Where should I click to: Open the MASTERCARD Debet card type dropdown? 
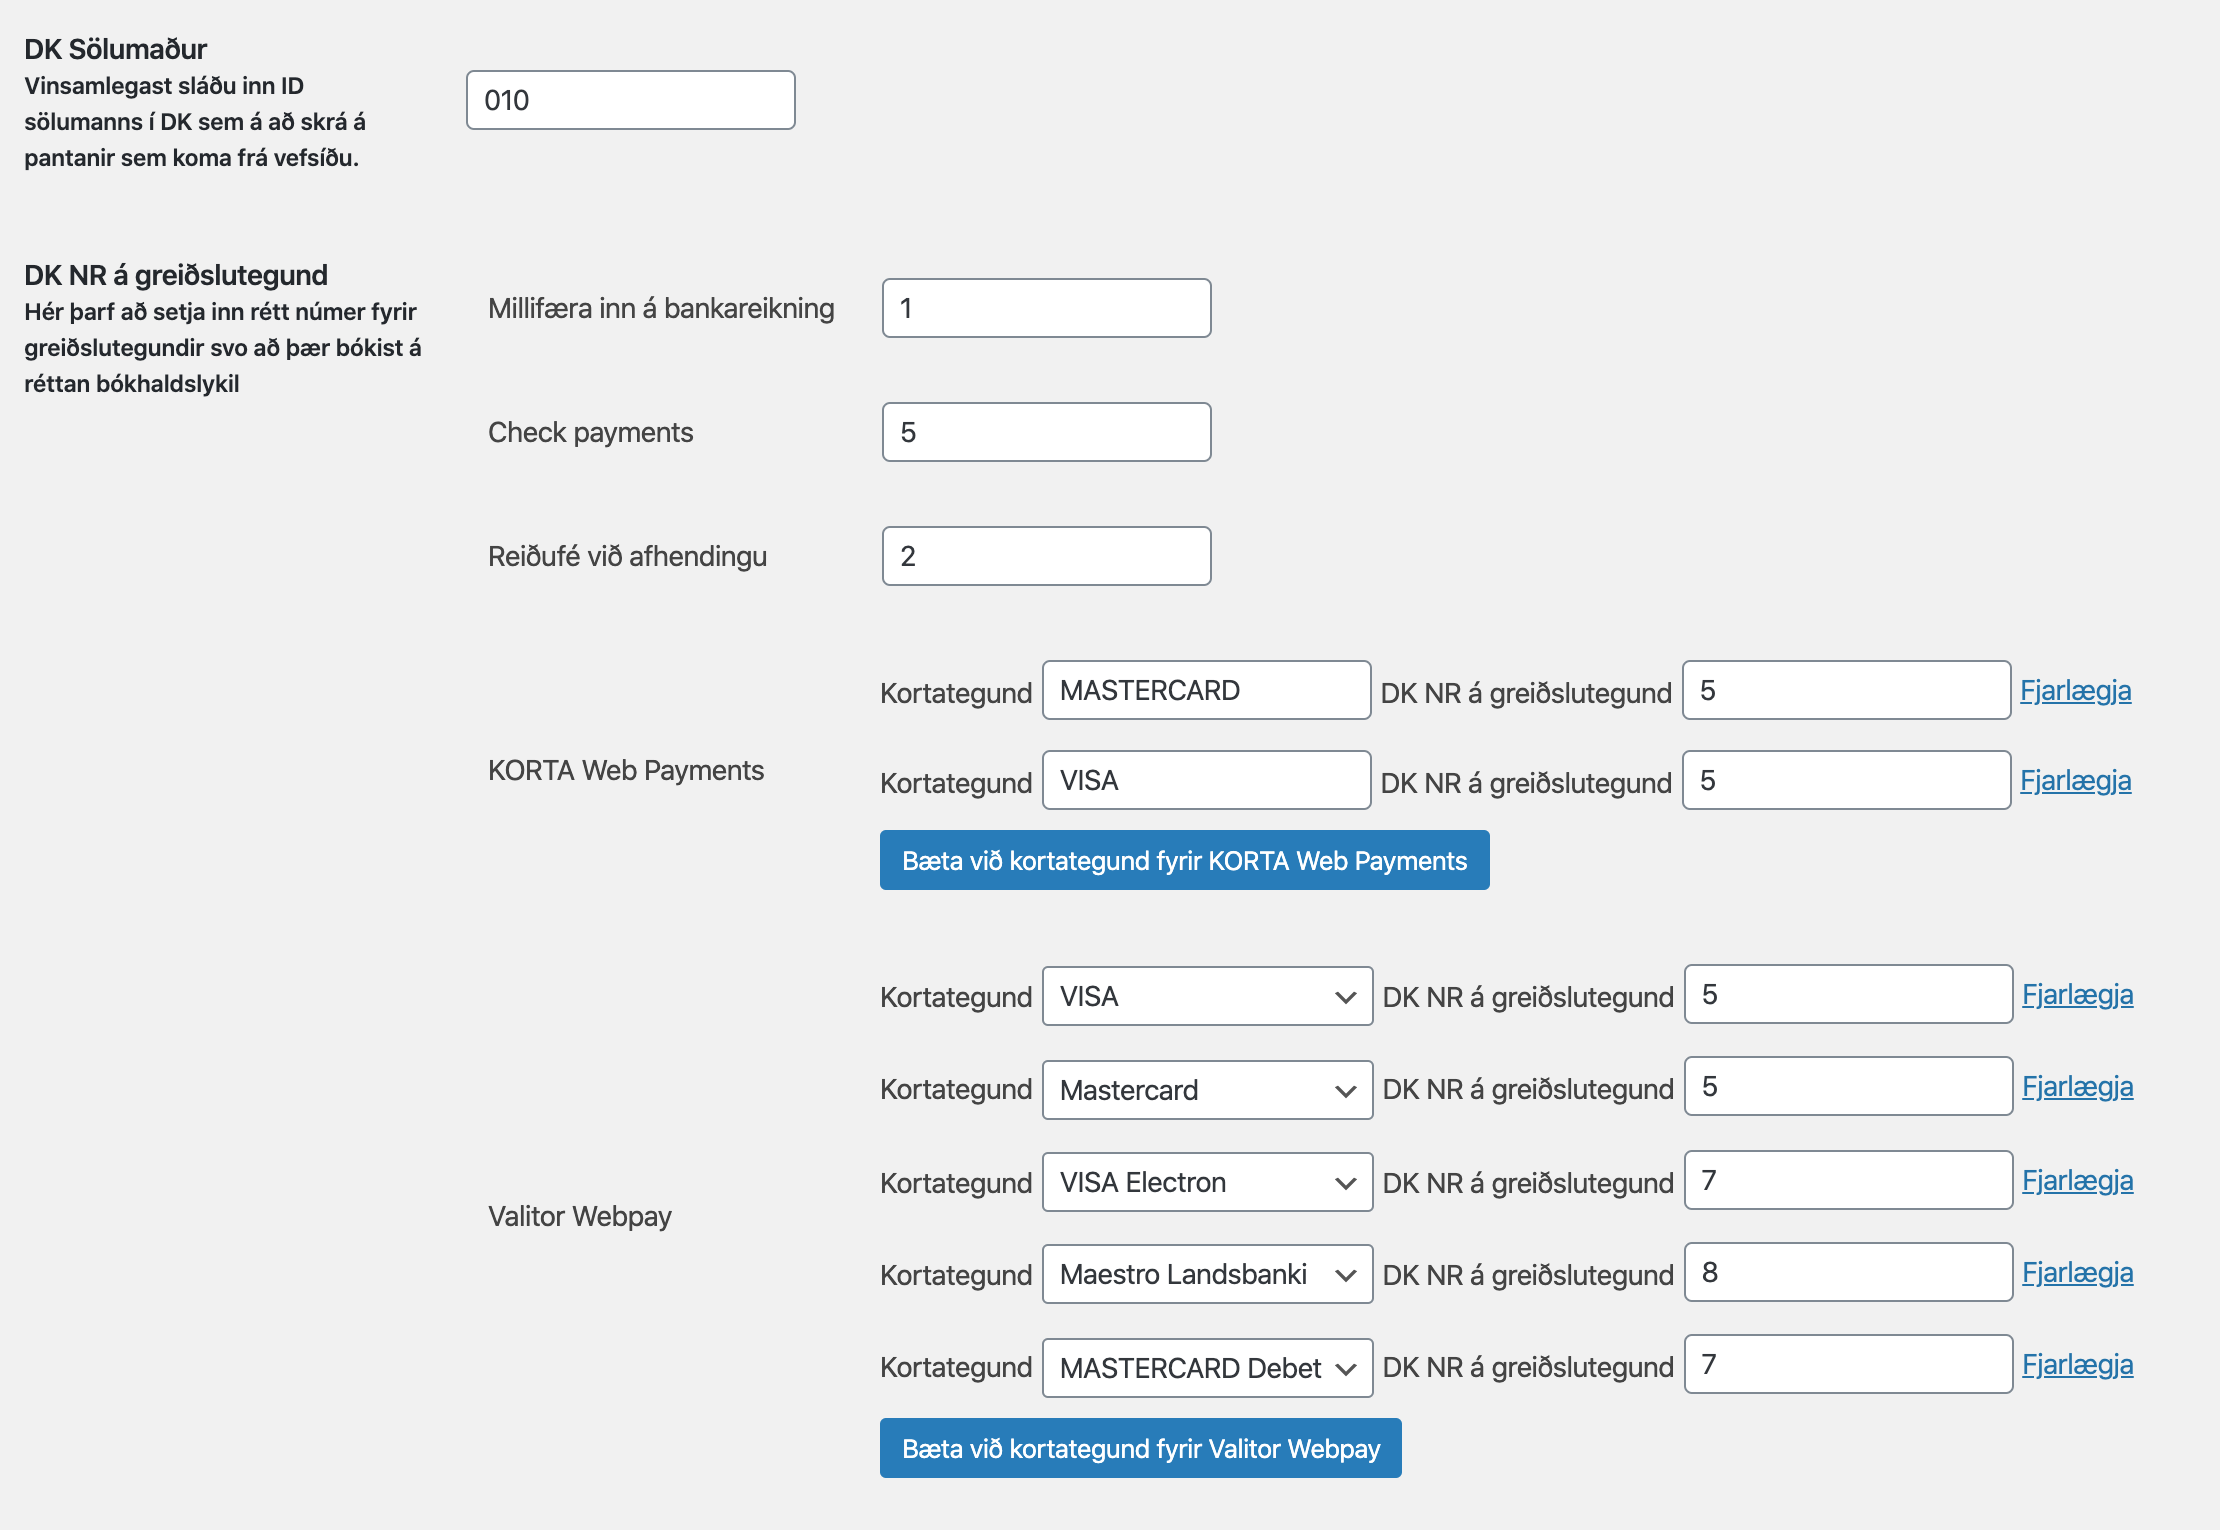pyautogui.click(x=1208, y=1368)
